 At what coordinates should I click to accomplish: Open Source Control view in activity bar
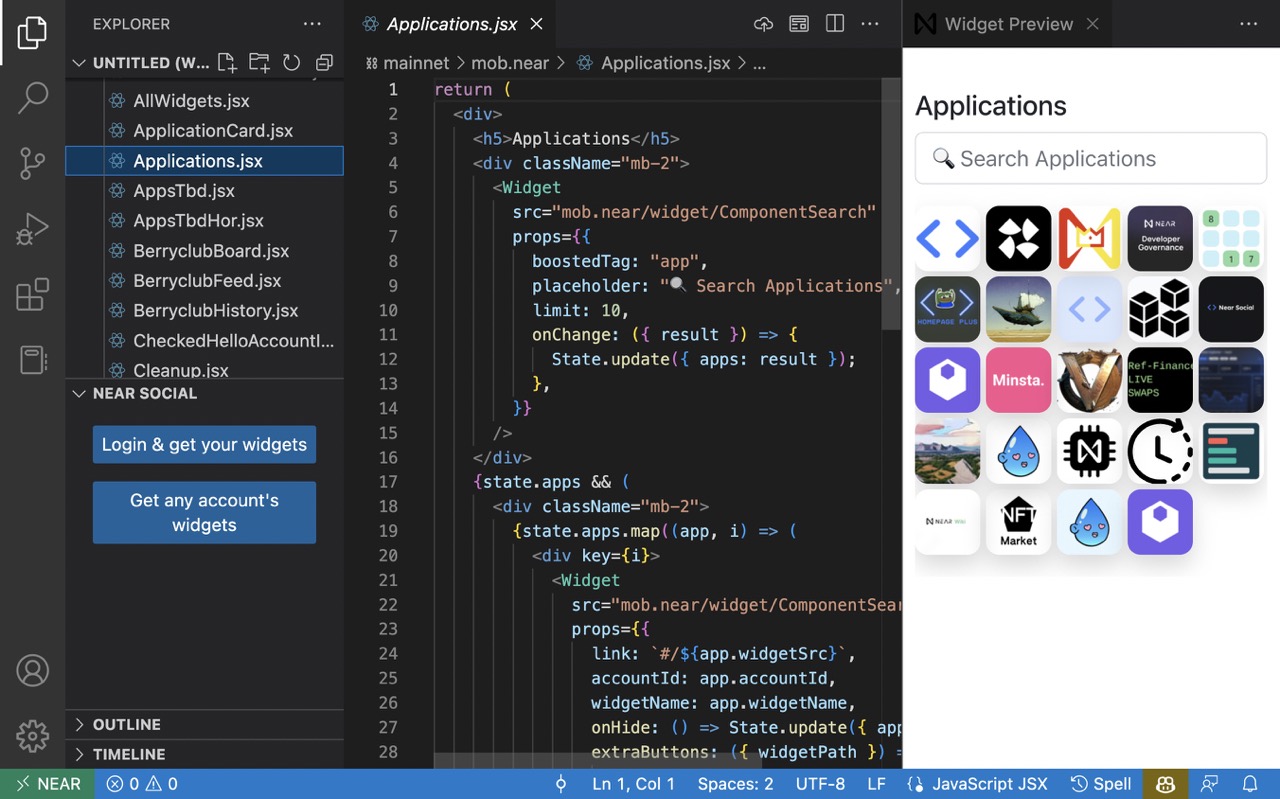(32, 164)
